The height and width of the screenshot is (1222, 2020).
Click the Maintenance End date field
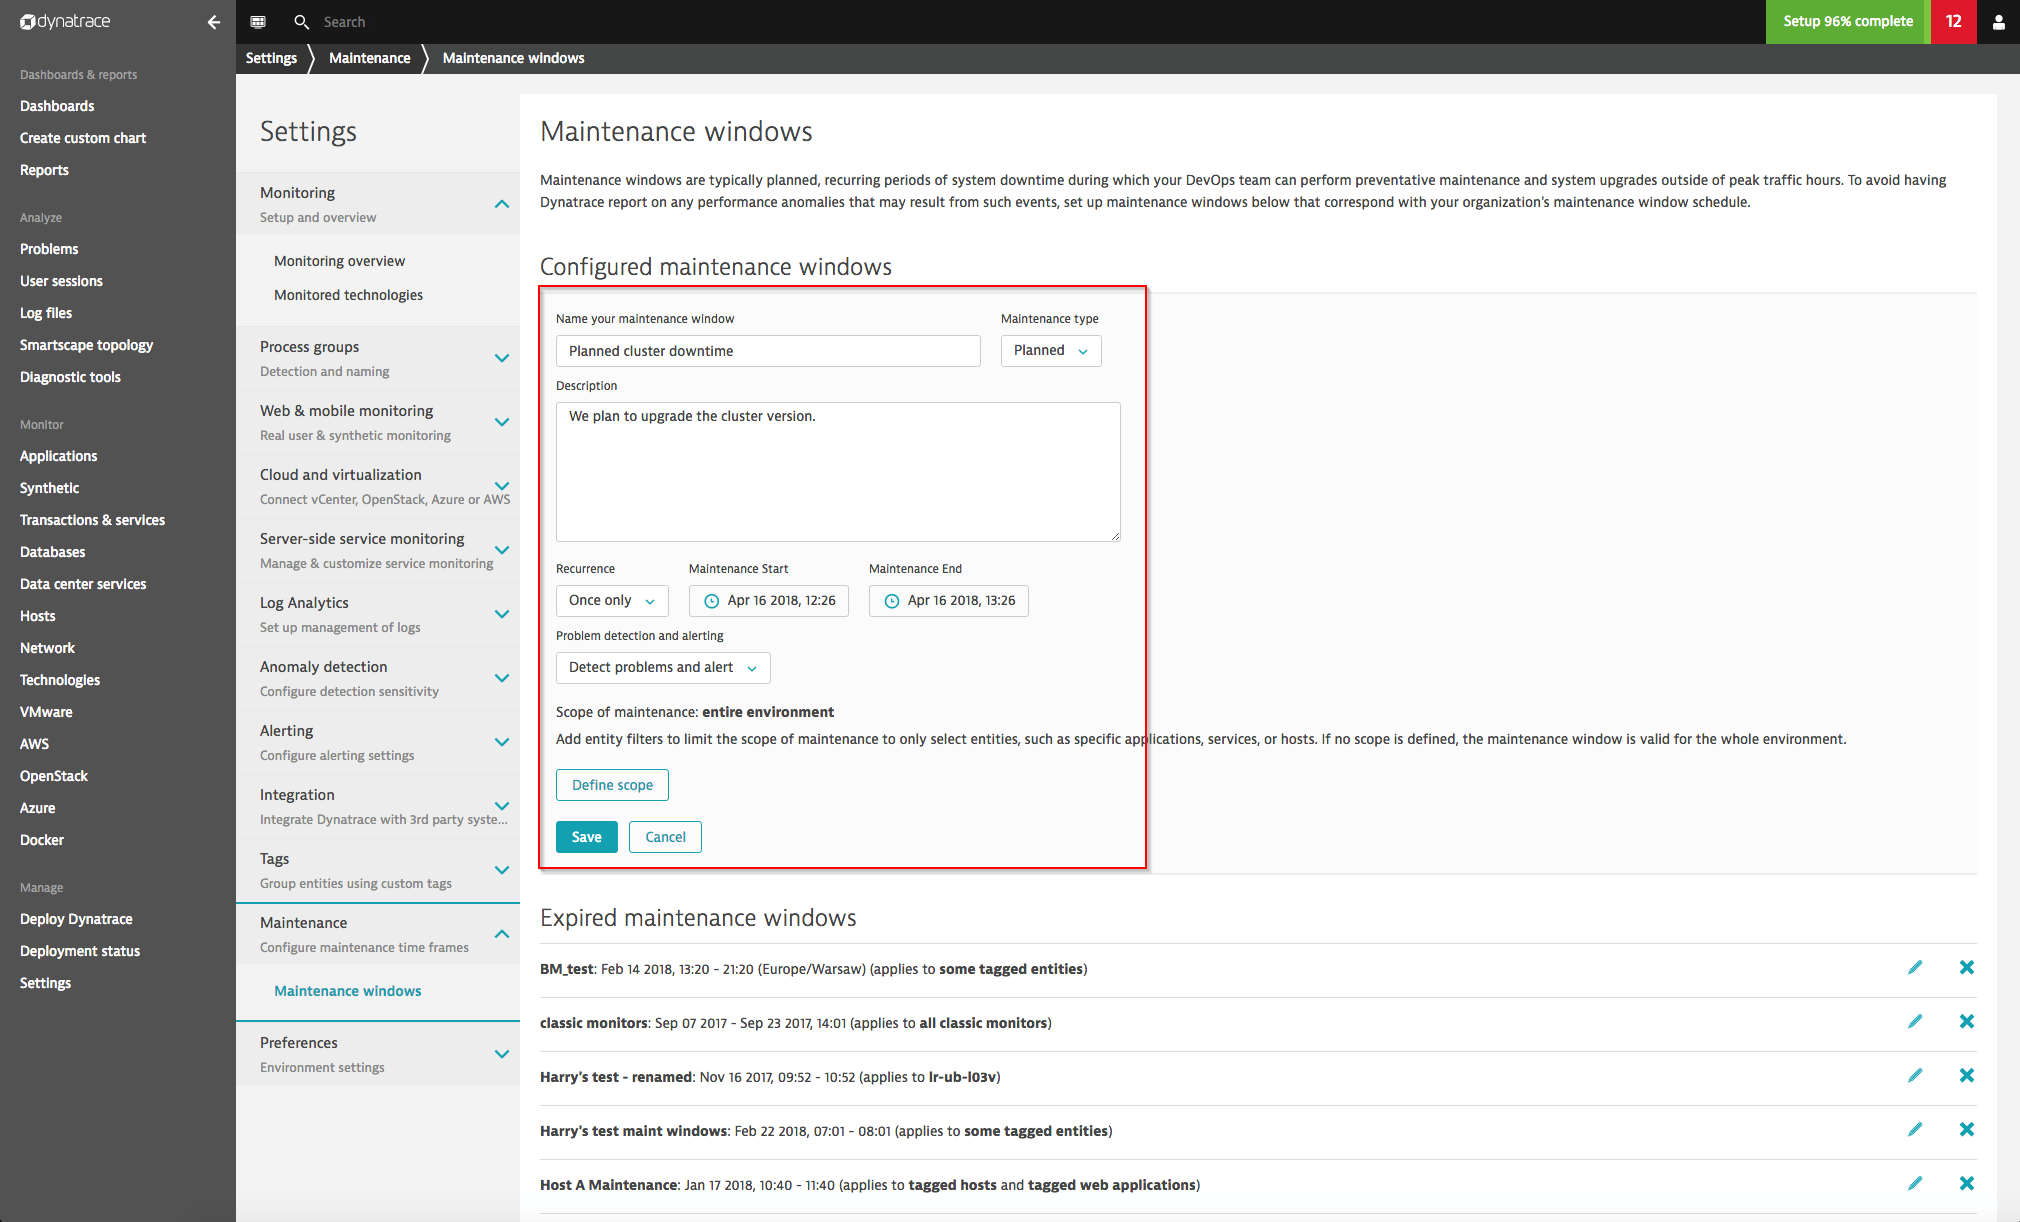tap(949, 601)
